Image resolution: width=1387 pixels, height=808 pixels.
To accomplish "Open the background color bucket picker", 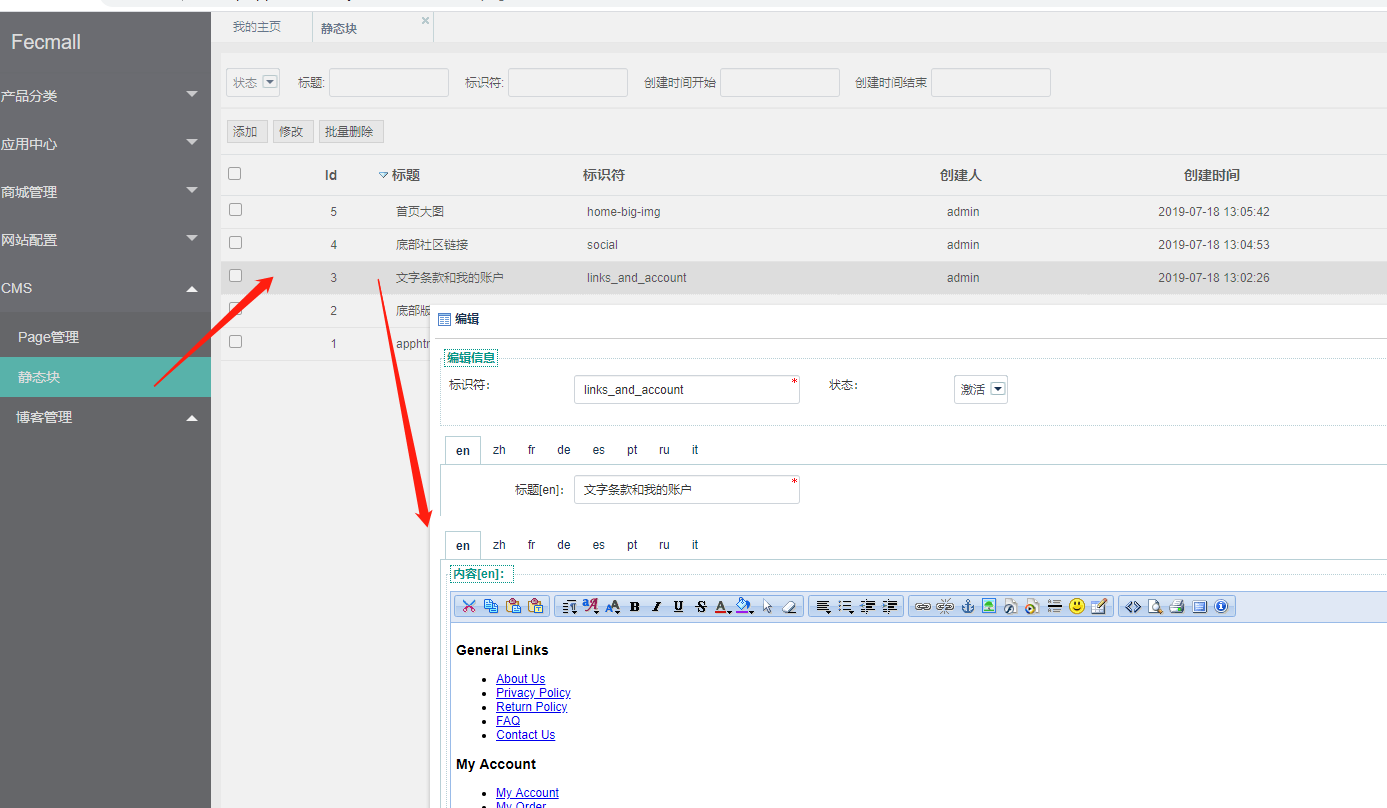I will [x=745, y=606].
